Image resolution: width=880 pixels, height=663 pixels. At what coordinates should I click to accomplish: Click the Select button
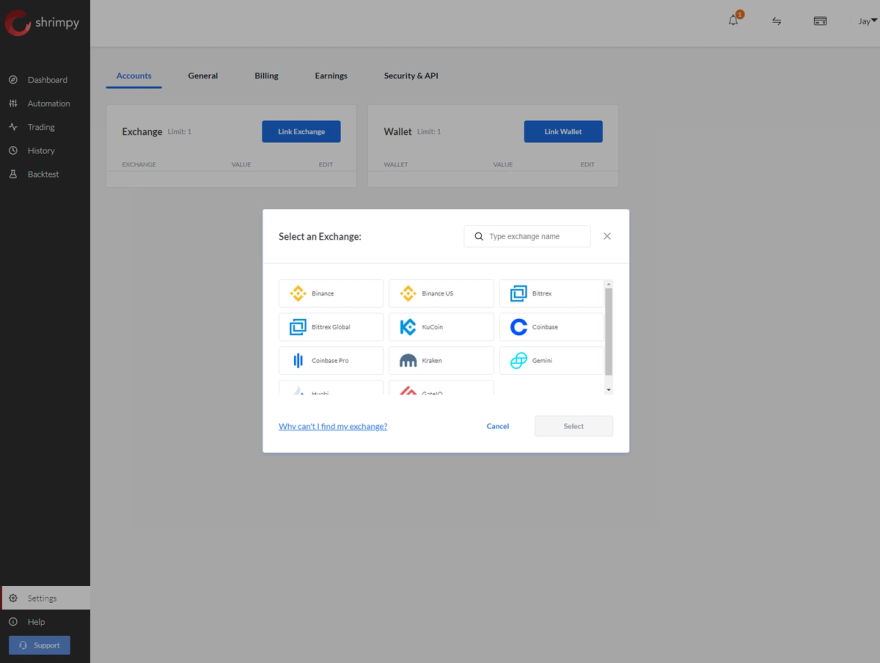point(574,426)
